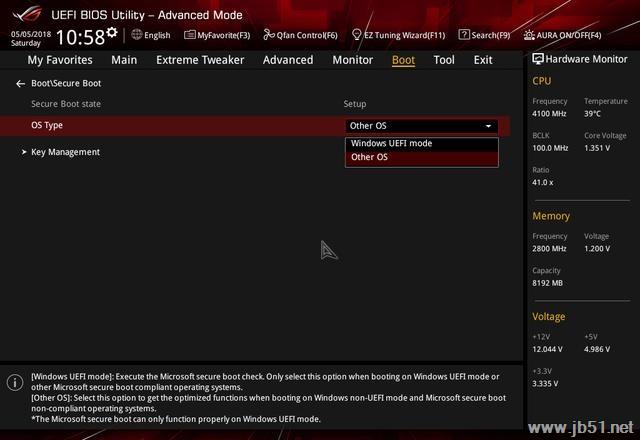Click +5V reading 4.986 V

[x=597, y=349]
